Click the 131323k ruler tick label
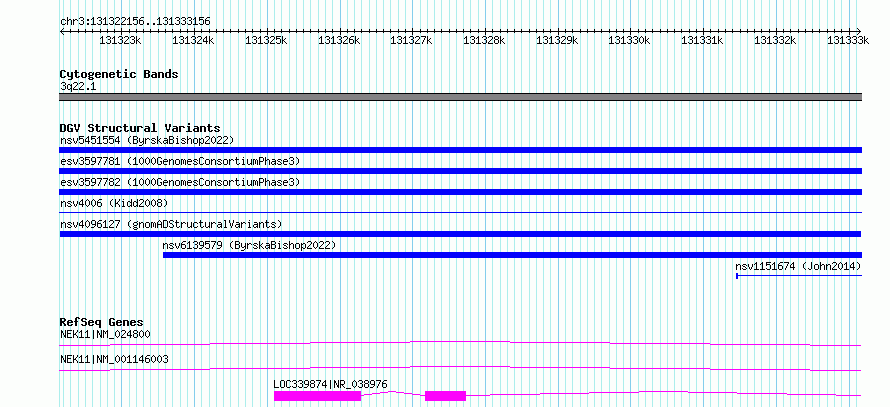Image resolution: width=890 pixels, height=407 pixels. point(120,40)
